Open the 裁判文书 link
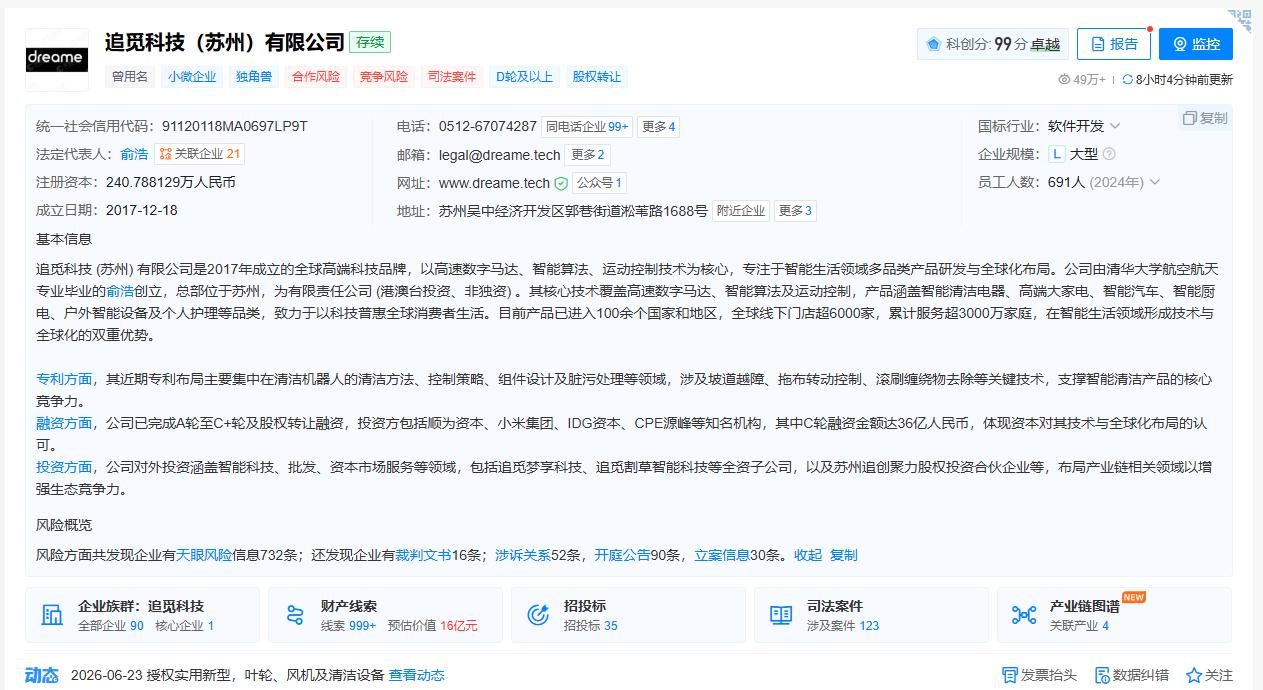The width and height of the screenshot is (1263, 690). pos(423,555)
